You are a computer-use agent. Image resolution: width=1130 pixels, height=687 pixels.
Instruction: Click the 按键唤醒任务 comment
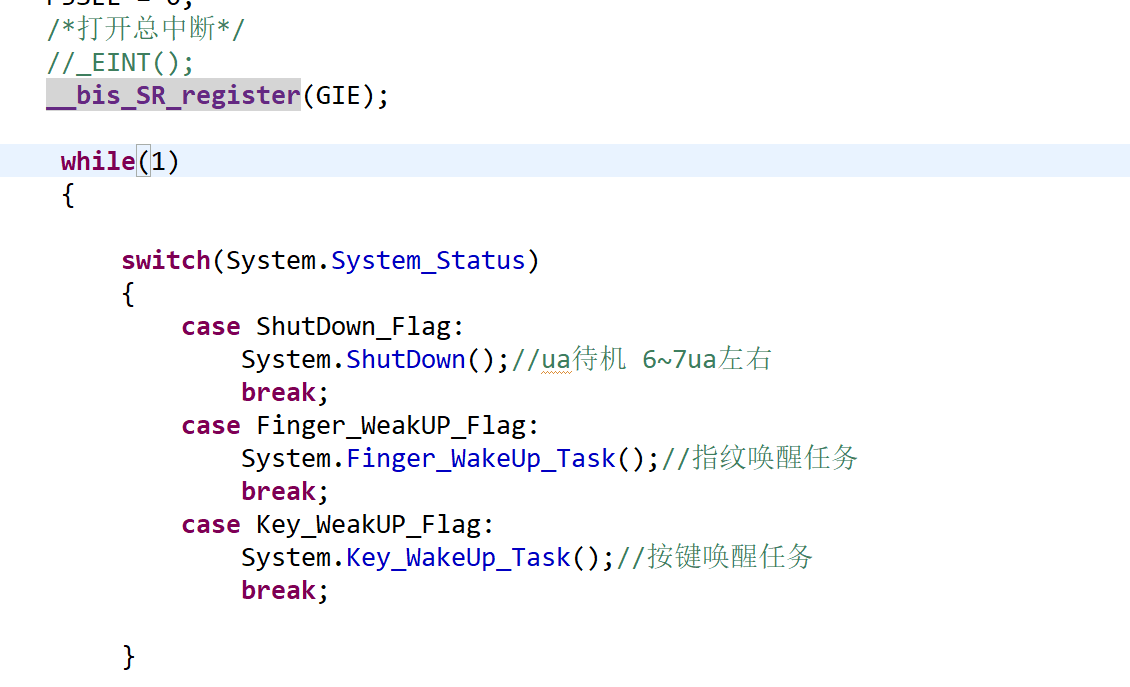[x=730, y=558]
